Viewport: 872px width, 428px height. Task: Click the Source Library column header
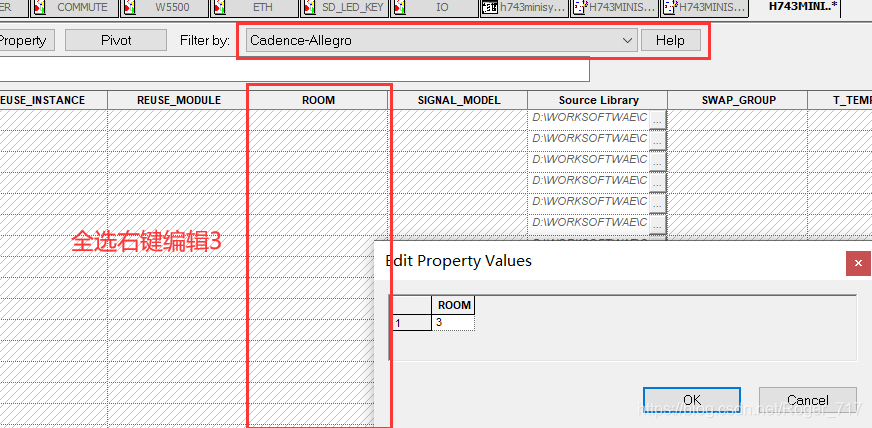[x=598, y=100]
